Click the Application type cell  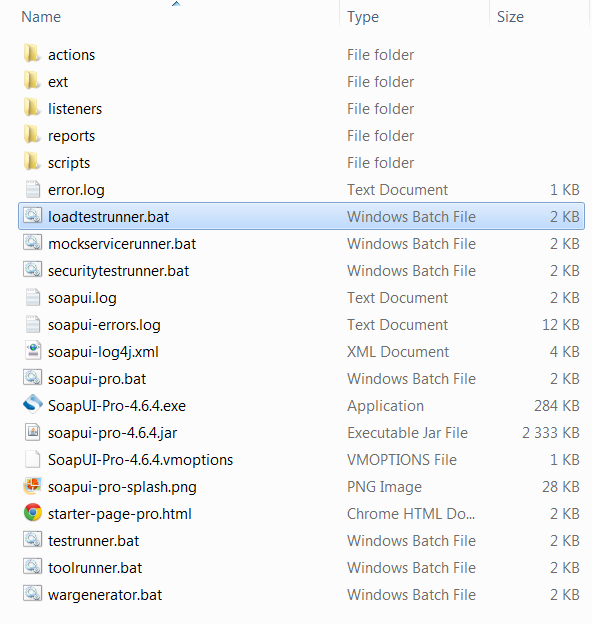point(386,406)
